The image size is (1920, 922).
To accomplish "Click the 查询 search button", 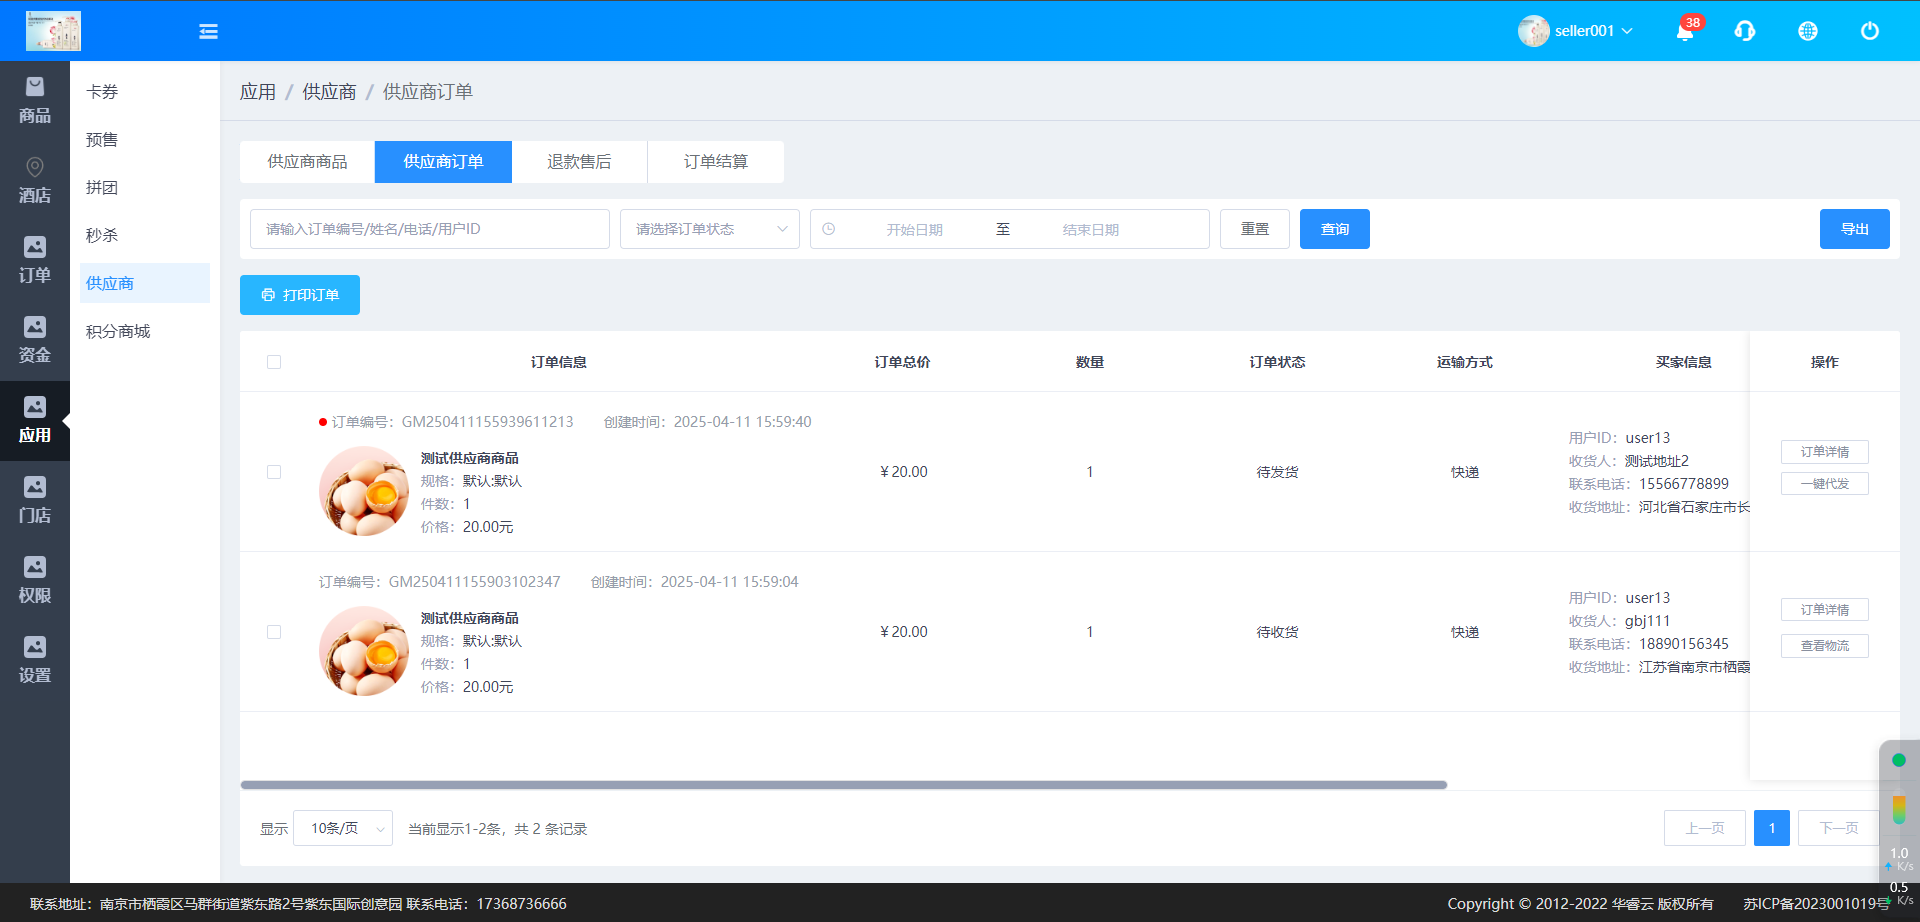I will [1334, 229].
